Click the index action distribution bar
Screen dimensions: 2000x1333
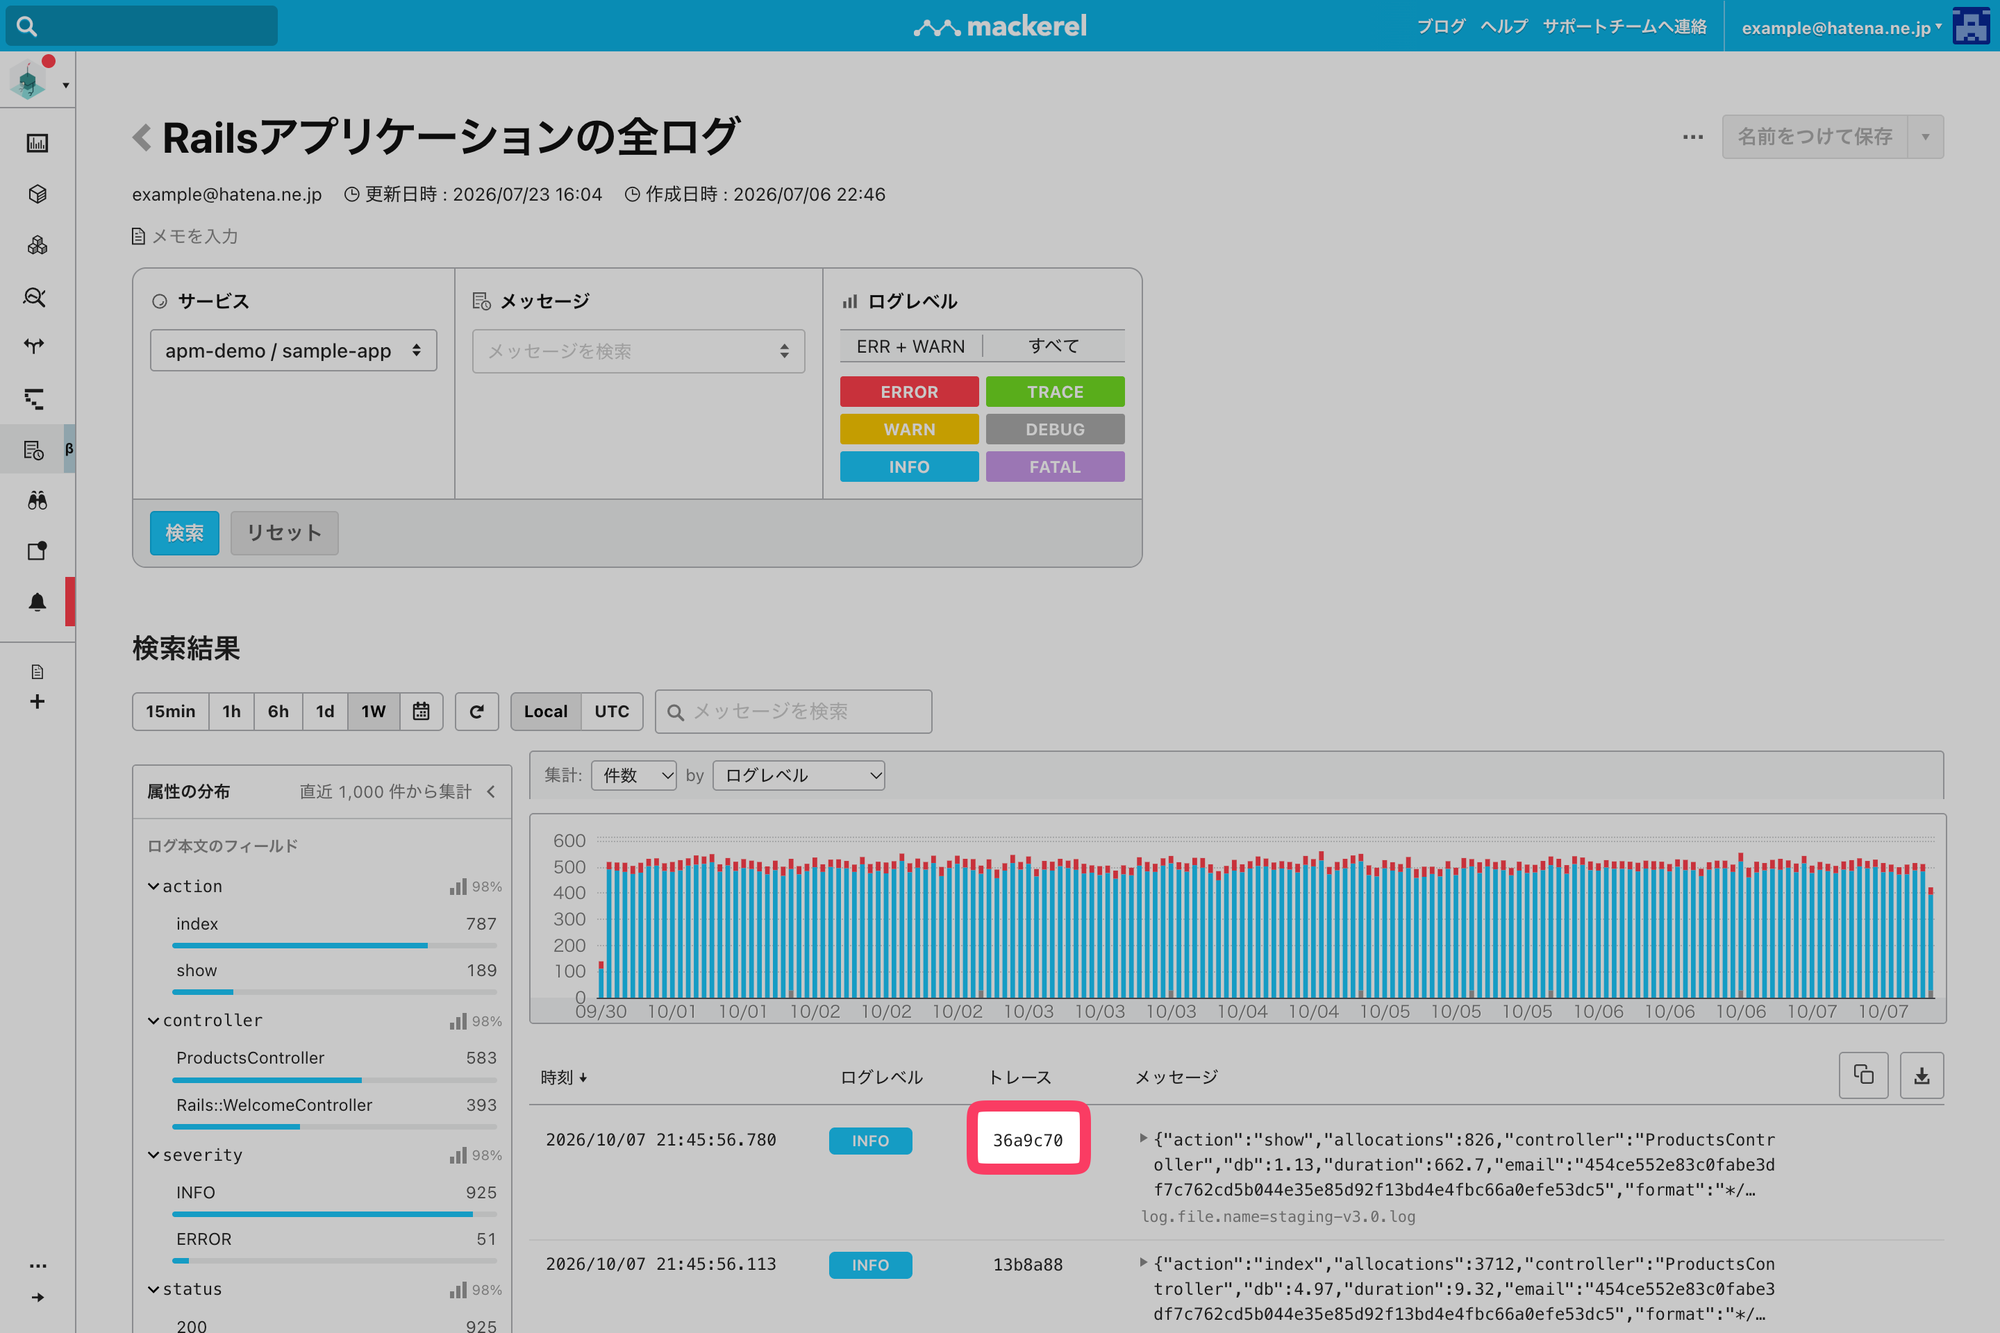(x=334, y=945)
